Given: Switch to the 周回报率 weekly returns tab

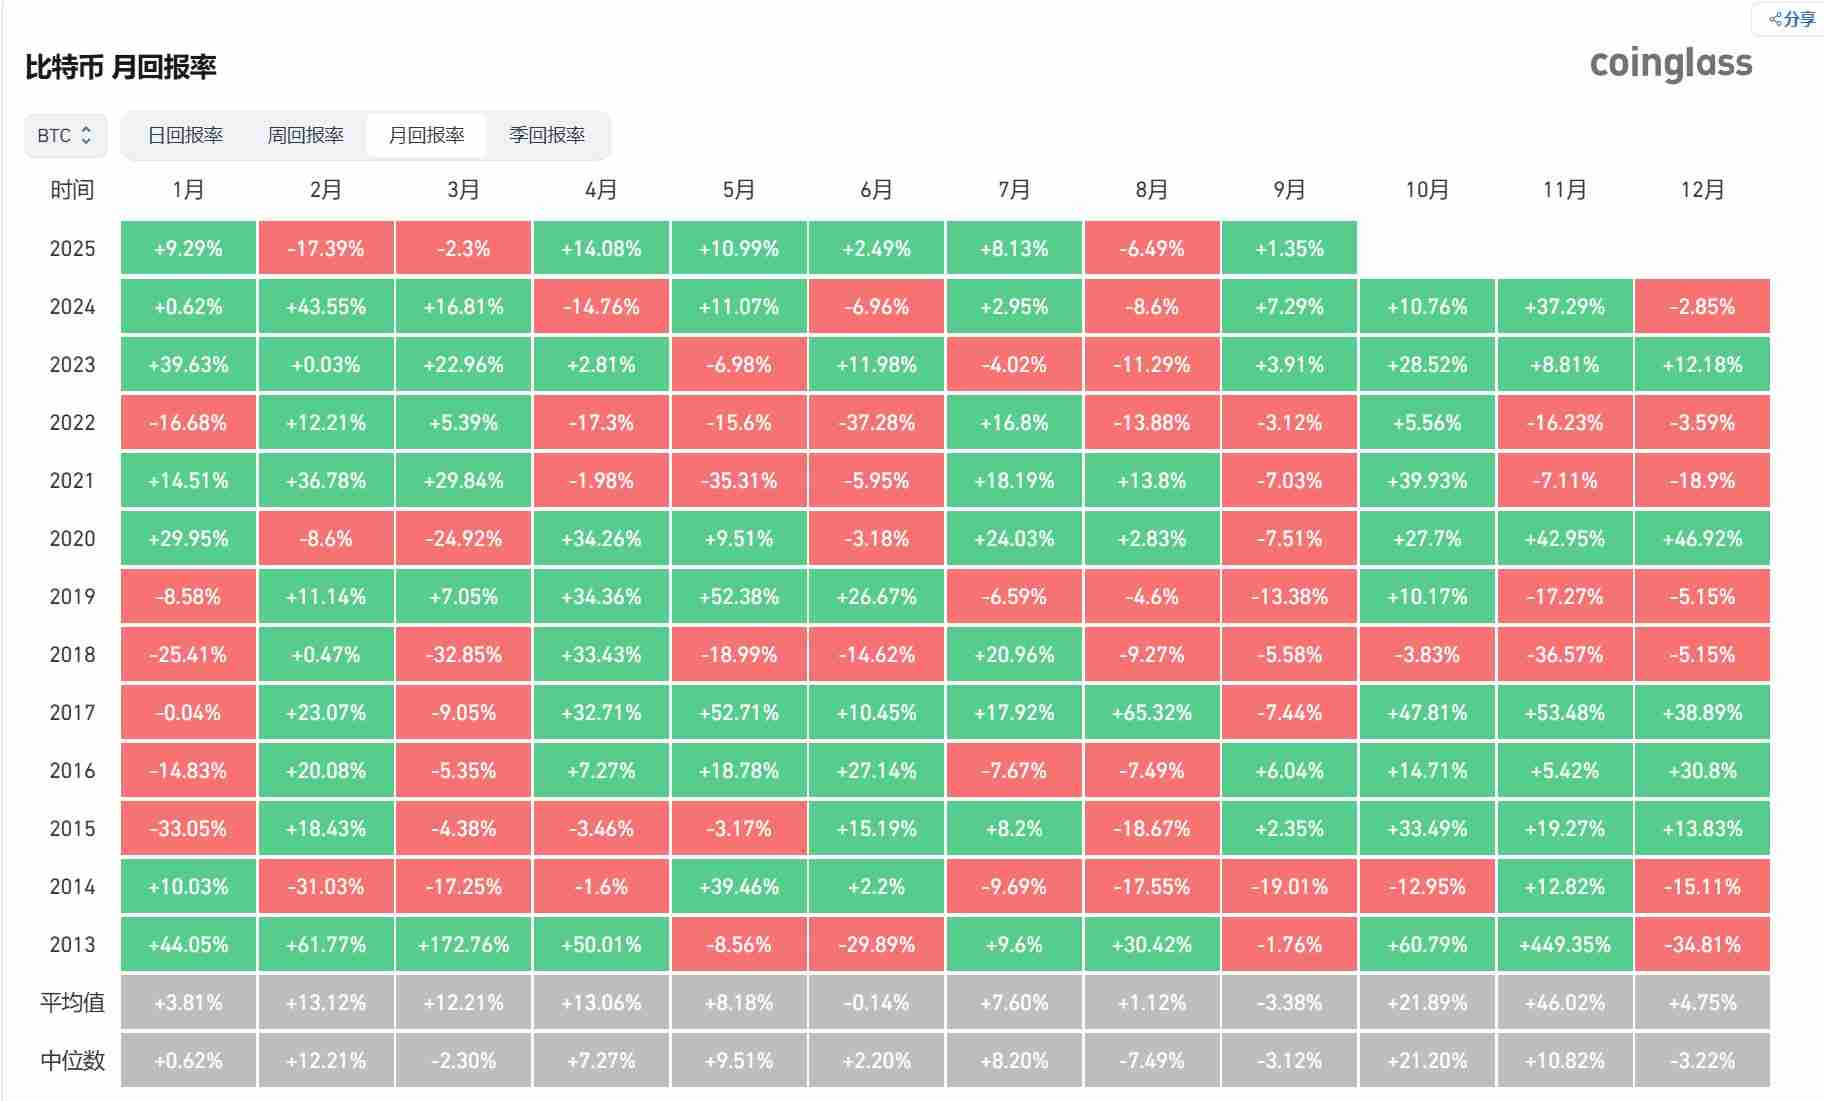Looking at the screenshot, I should (x=305, y=135).
